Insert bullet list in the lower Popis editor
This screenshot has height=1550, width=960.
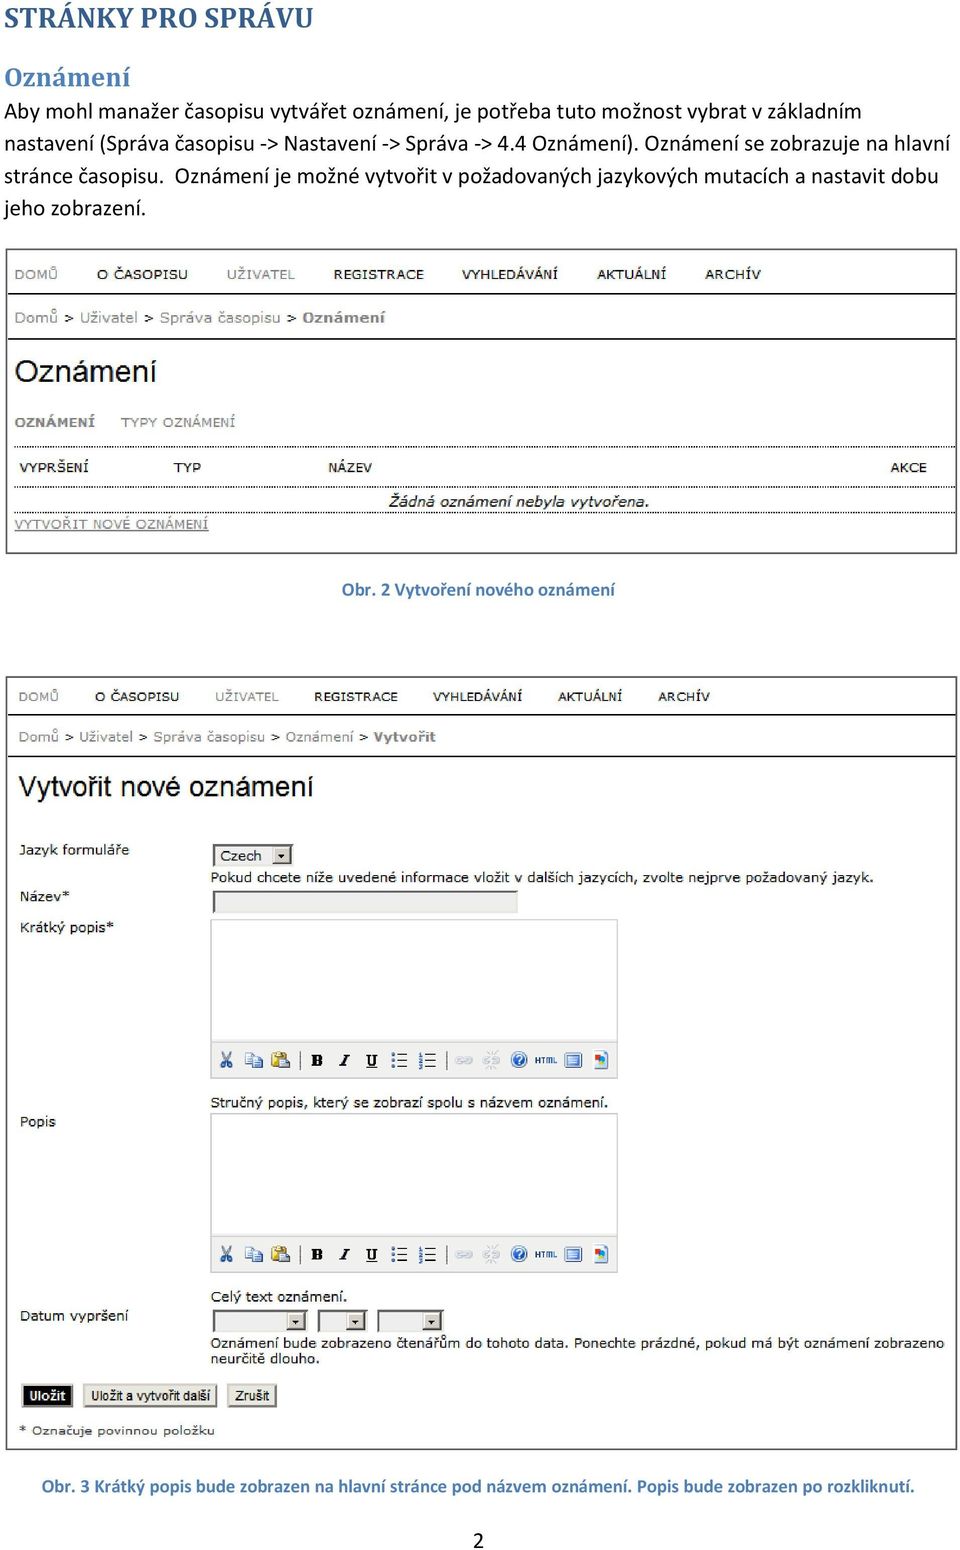(399, 1254)
